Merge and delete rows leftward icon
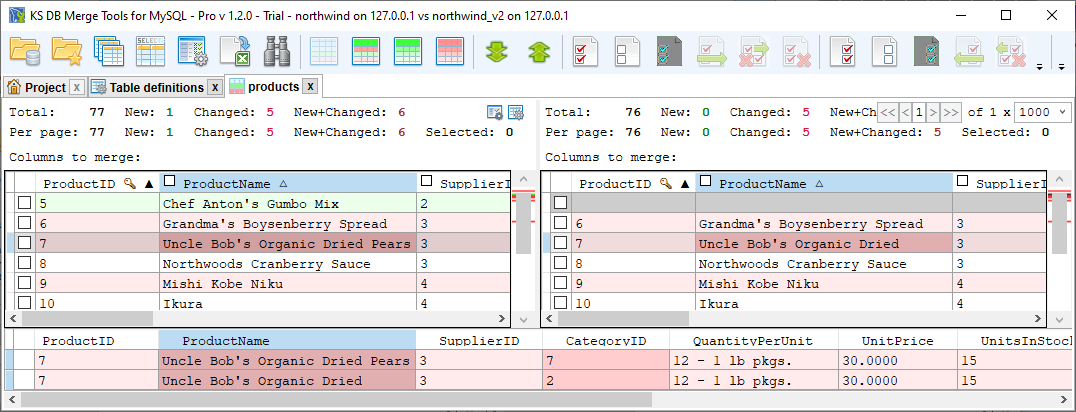This screenshot has width=1076, height=412. [x=1011, y=52]
